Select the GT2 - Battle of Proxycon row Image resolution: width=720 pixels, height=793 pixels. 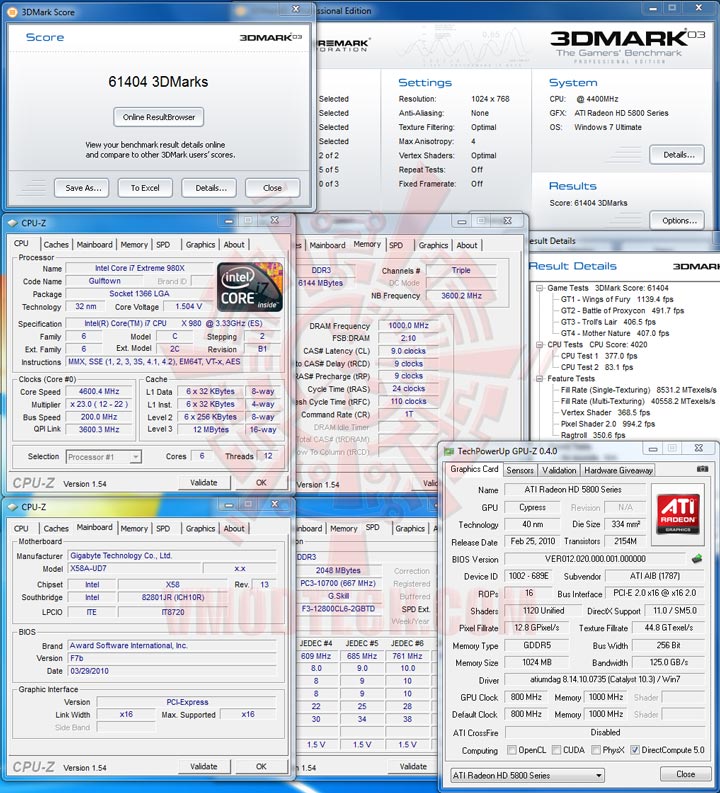[x=622, y=311]
